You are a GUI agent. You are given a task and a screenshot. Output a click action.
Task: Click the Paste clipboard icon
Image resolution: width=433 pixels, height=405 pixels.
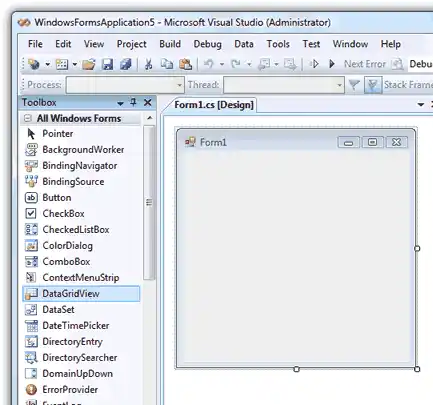tap(185, 64)
